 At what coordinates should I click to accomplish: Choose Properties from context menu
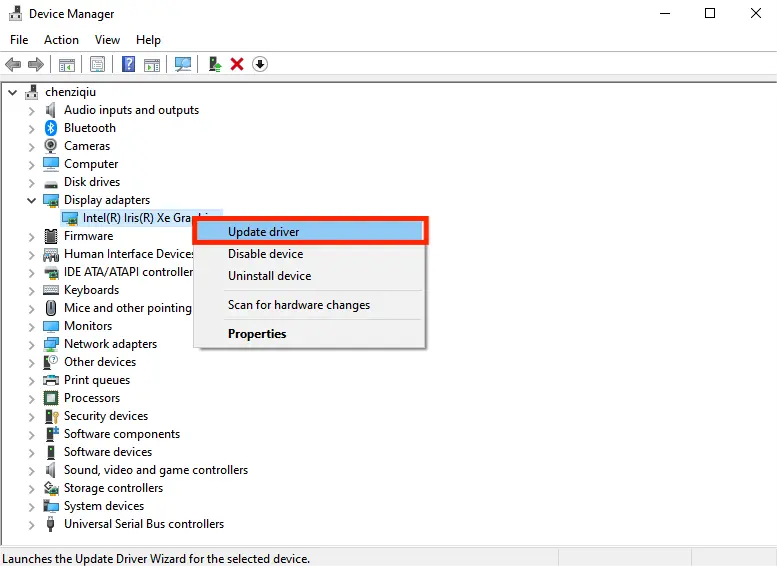point(310,334)
